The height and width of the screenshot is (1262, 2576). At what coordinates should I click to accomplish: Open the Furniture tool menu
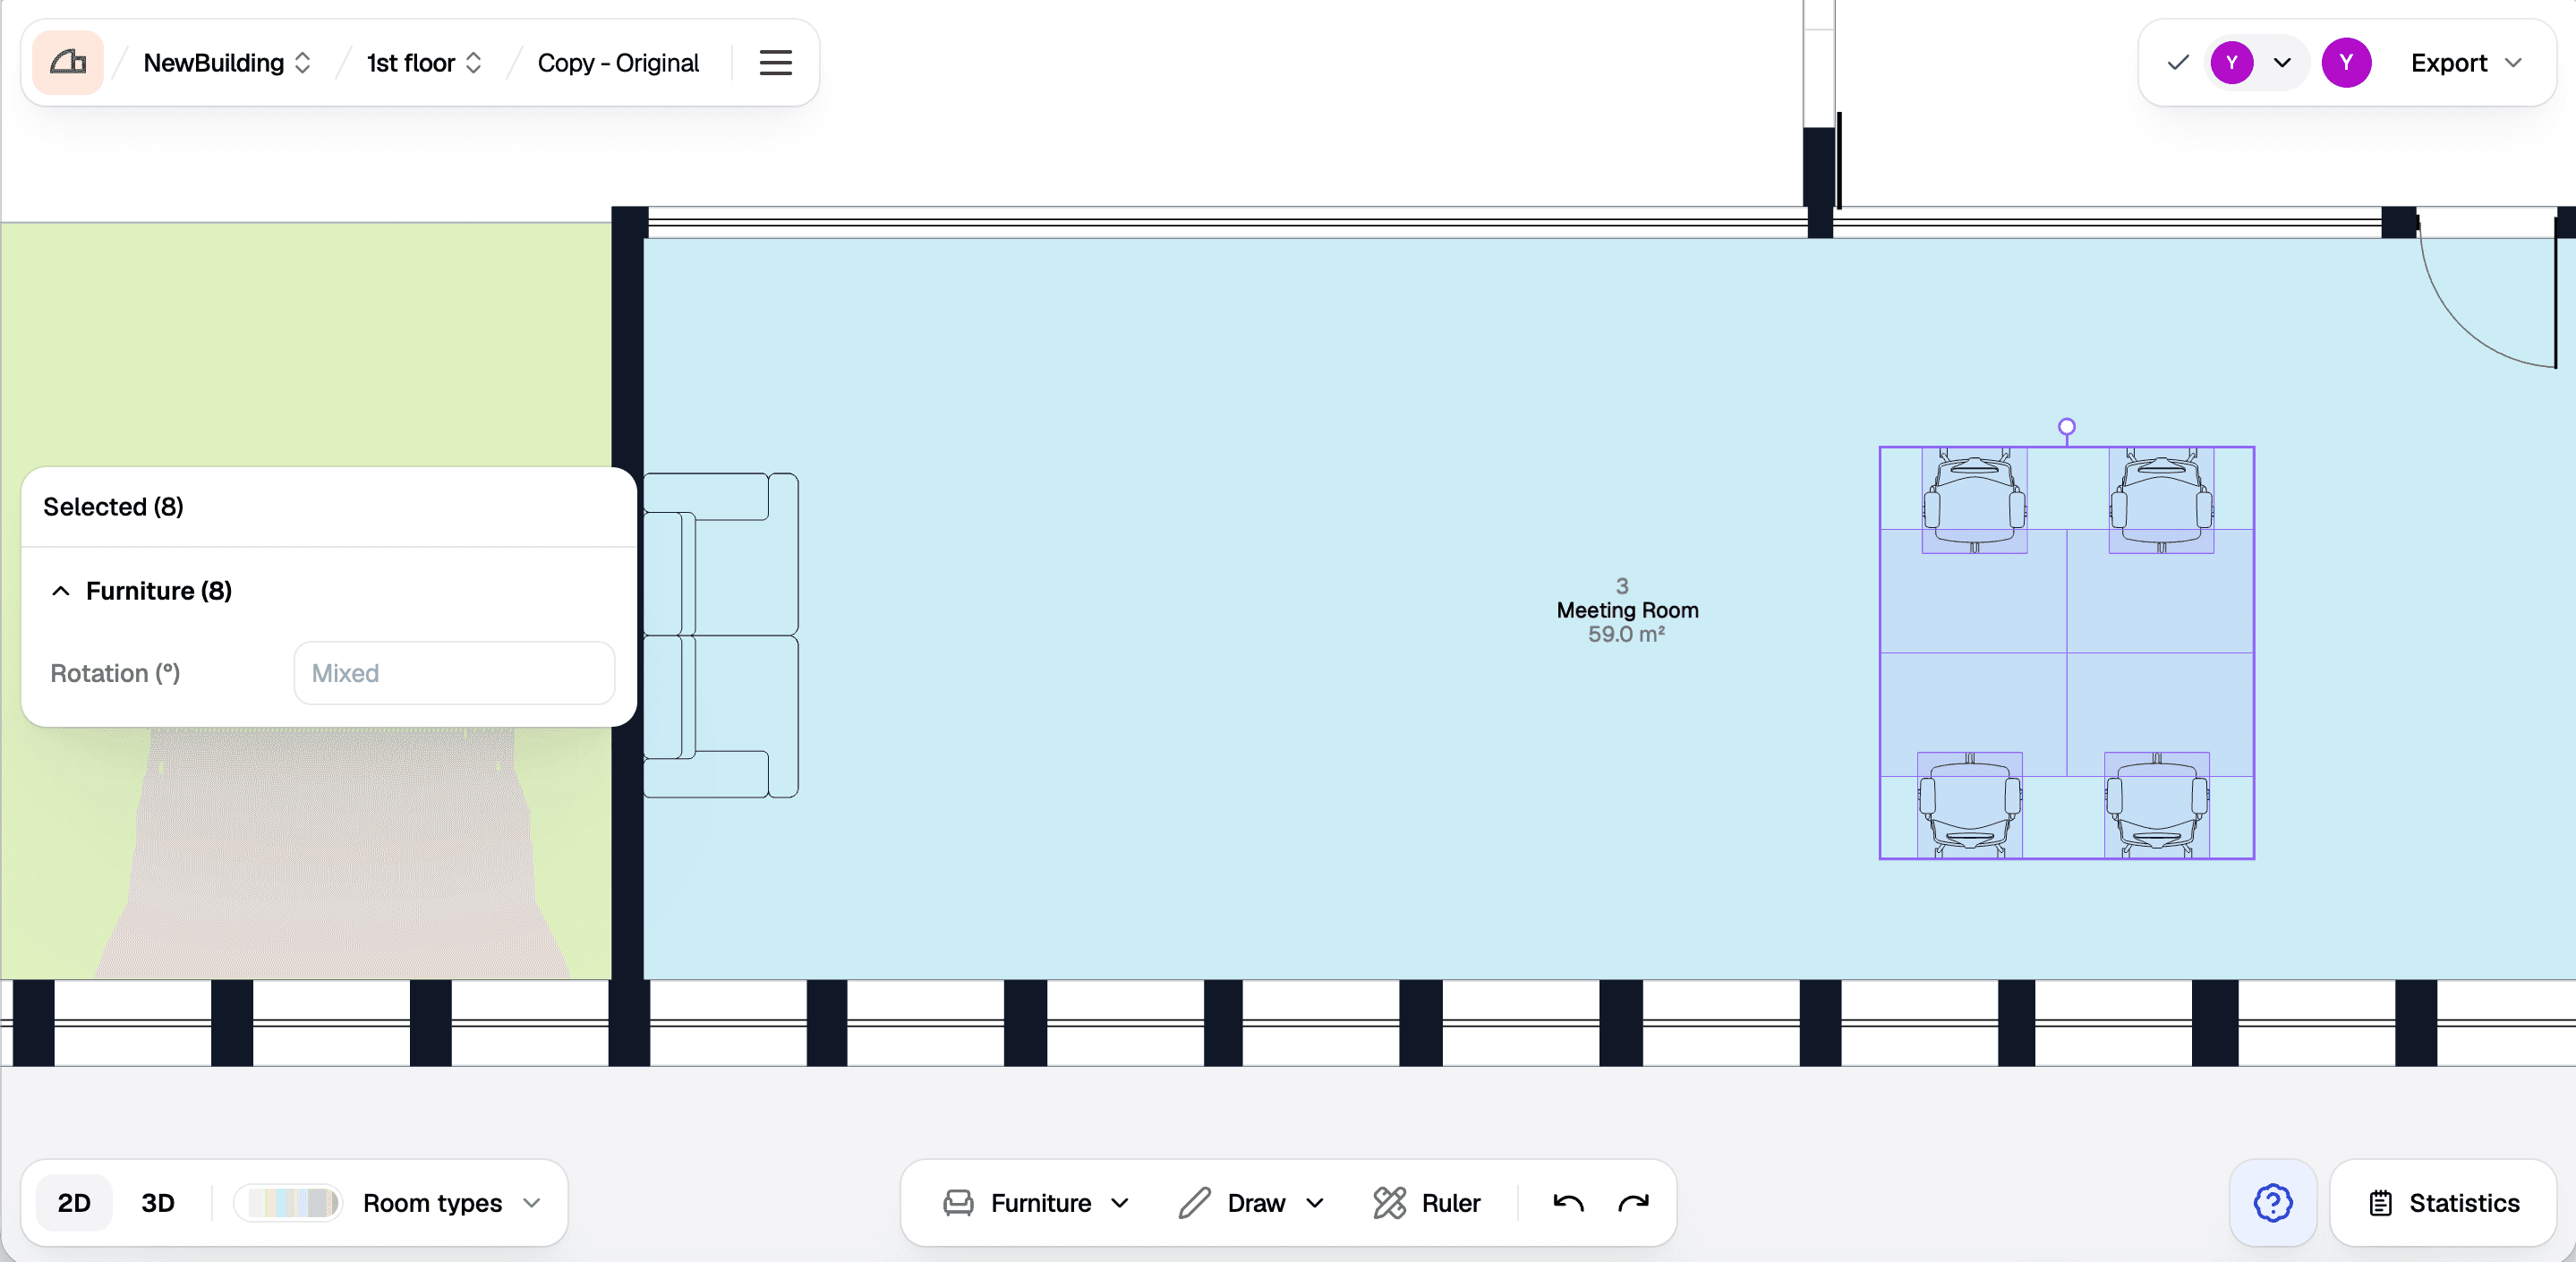1036,1203
